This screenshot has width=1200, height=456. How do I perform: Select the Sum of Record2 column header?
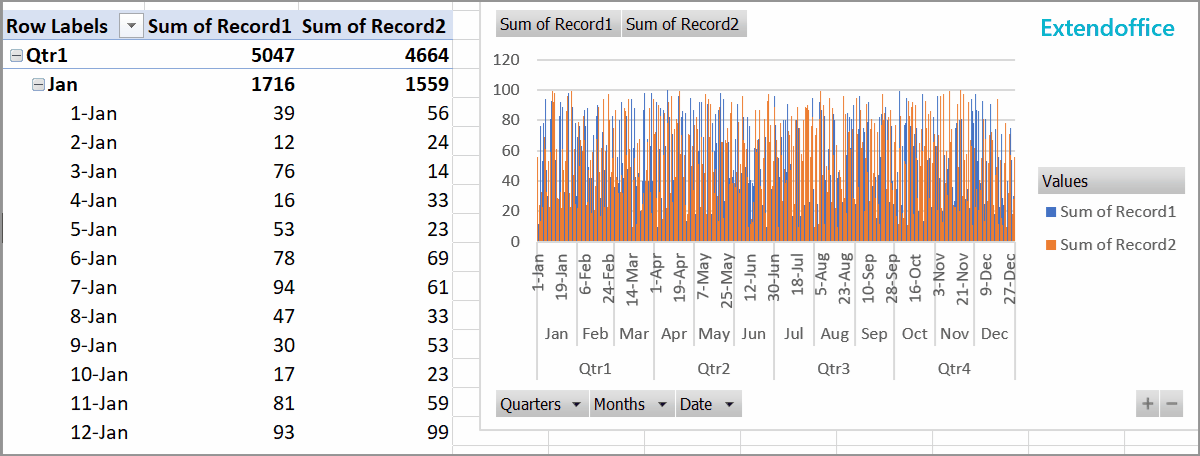(375, 27)
